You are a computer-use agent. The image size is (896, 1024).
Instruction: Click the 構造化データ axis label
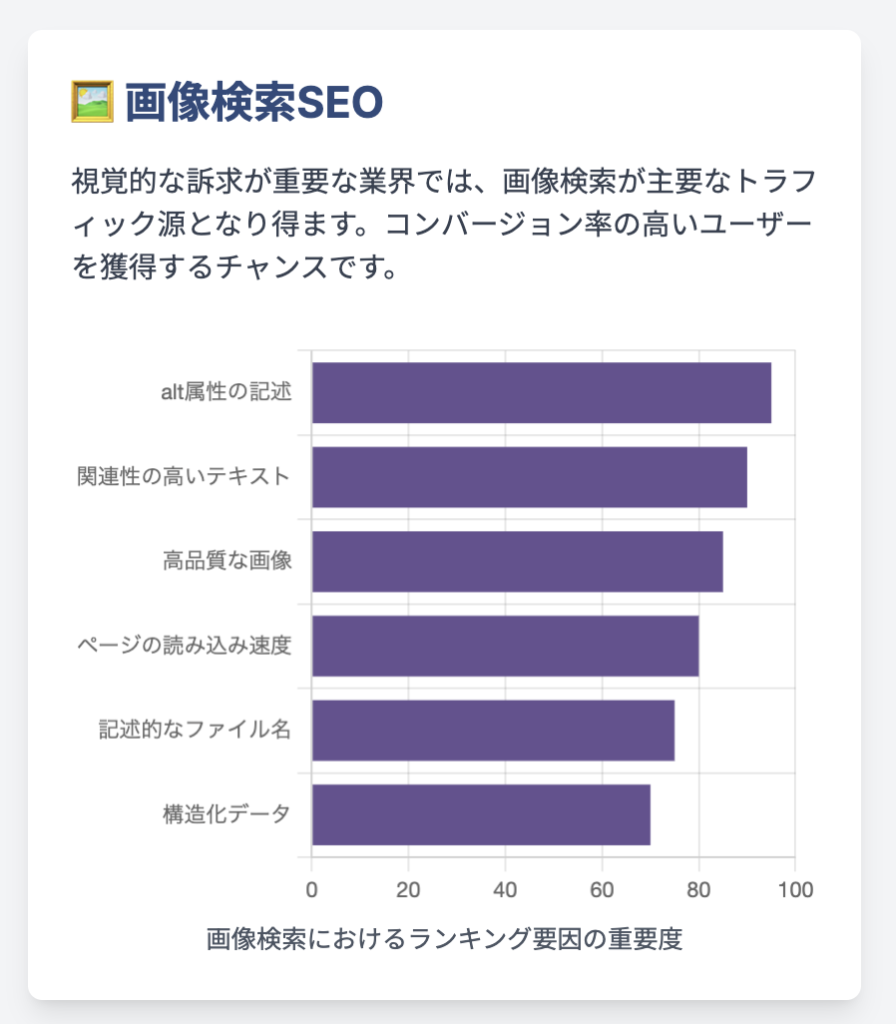[227, 814]
